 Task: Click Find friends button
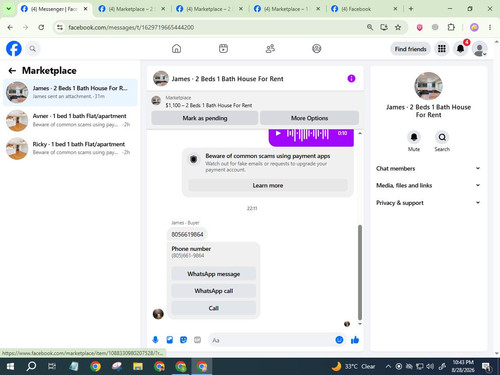pos(410,49)
